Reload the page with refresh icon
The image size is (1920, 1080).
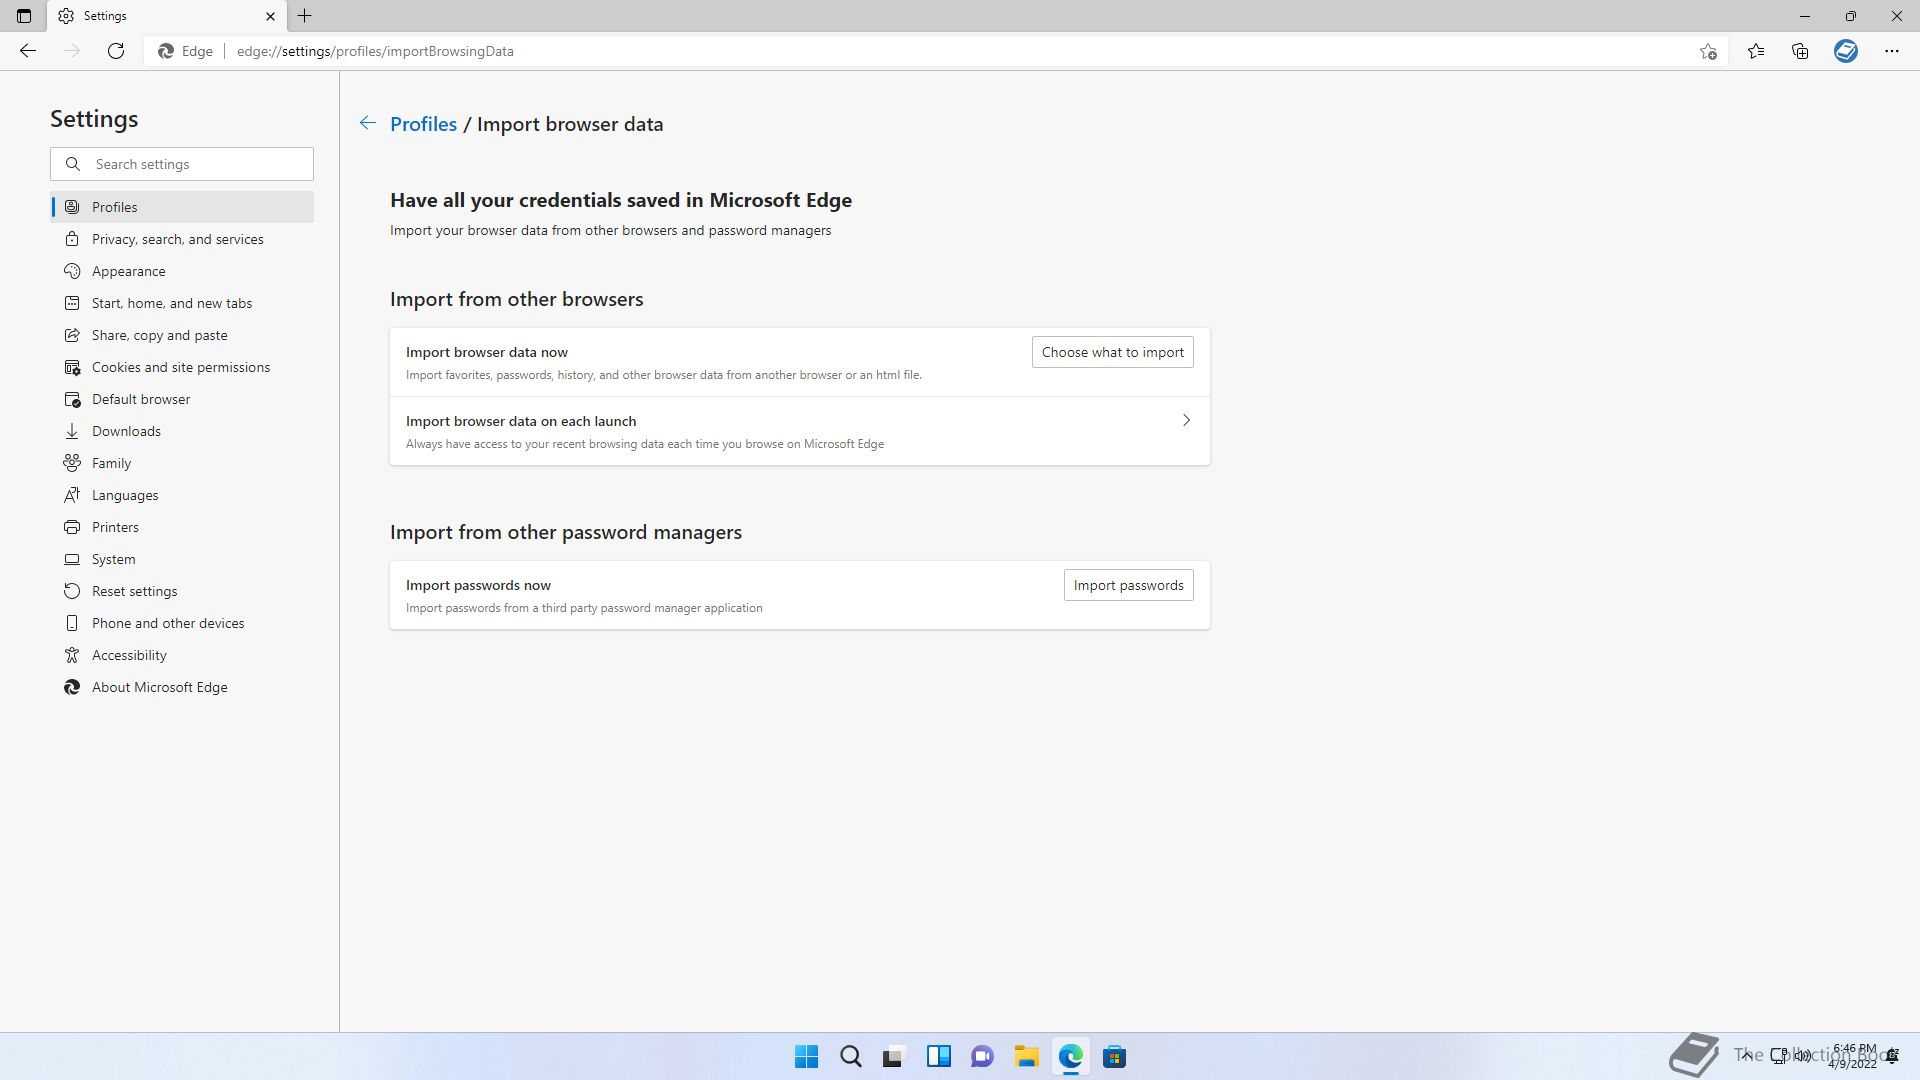[x=116, y=51]
